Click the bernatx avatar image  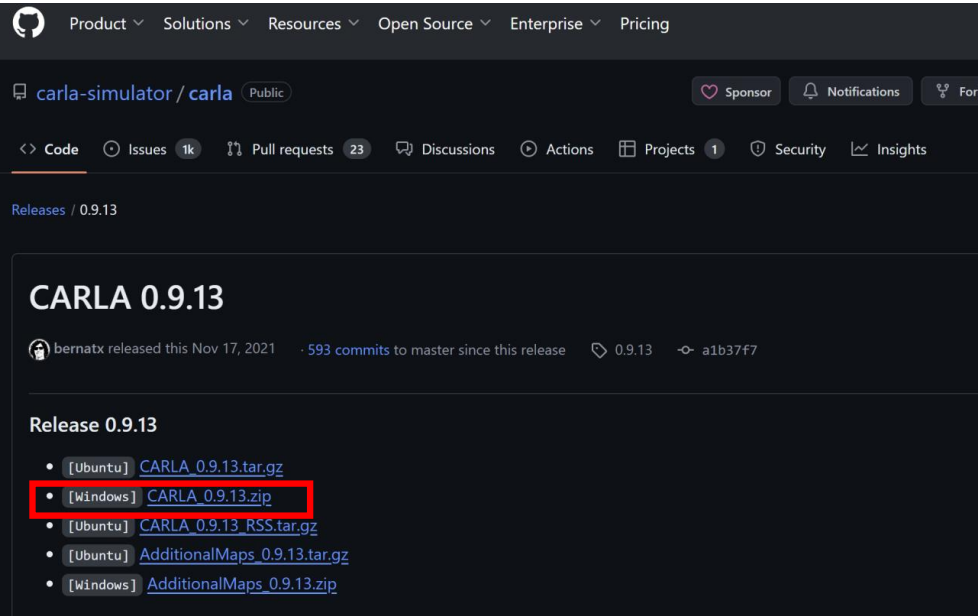click(39, 349)
